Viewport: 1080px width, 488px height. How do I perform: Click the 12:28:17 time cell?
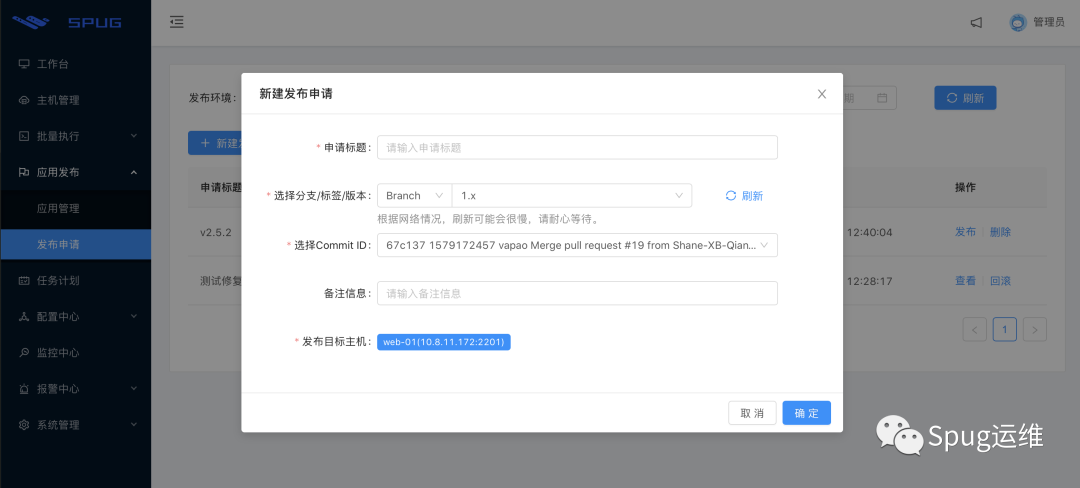point(869,282)
